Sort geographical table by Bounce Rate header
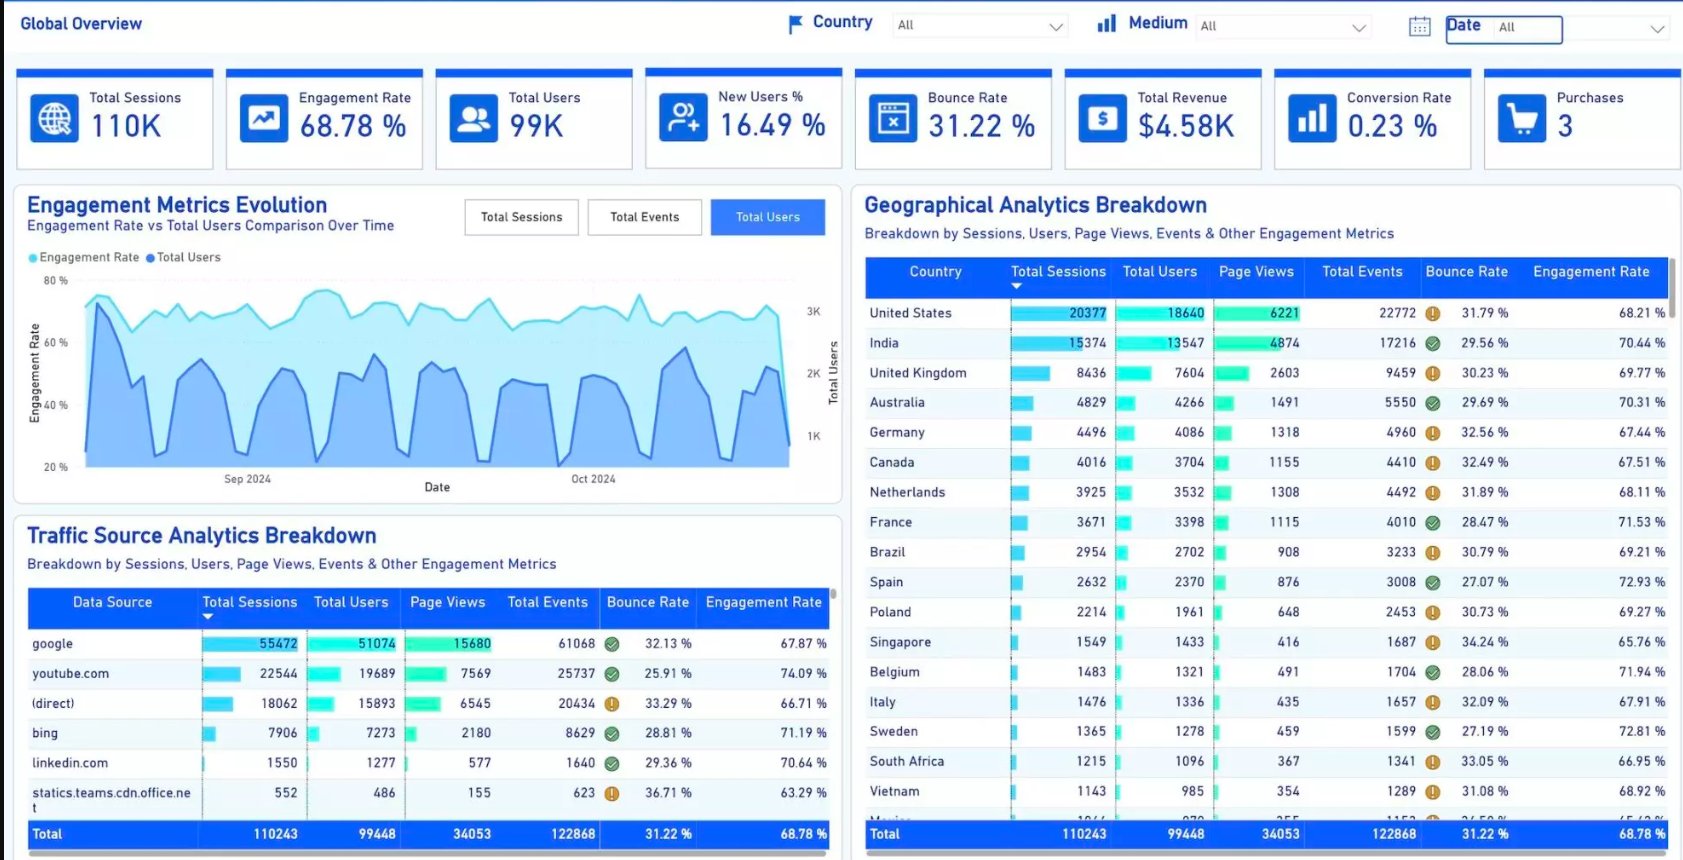Screen dimensions: 1683x860 pyautogui.click(x=1465, y=272)
